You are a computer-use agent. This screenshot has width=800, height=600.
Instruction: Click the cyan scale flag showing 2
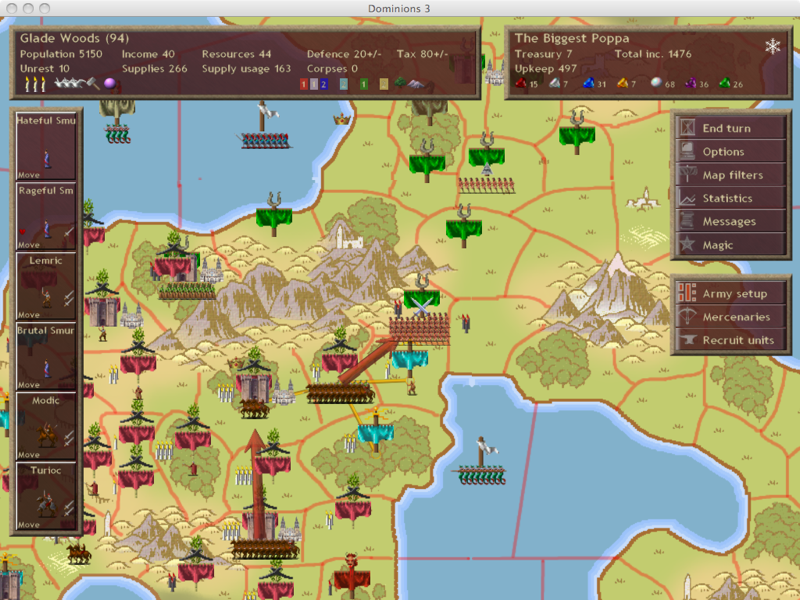point(344,84)
